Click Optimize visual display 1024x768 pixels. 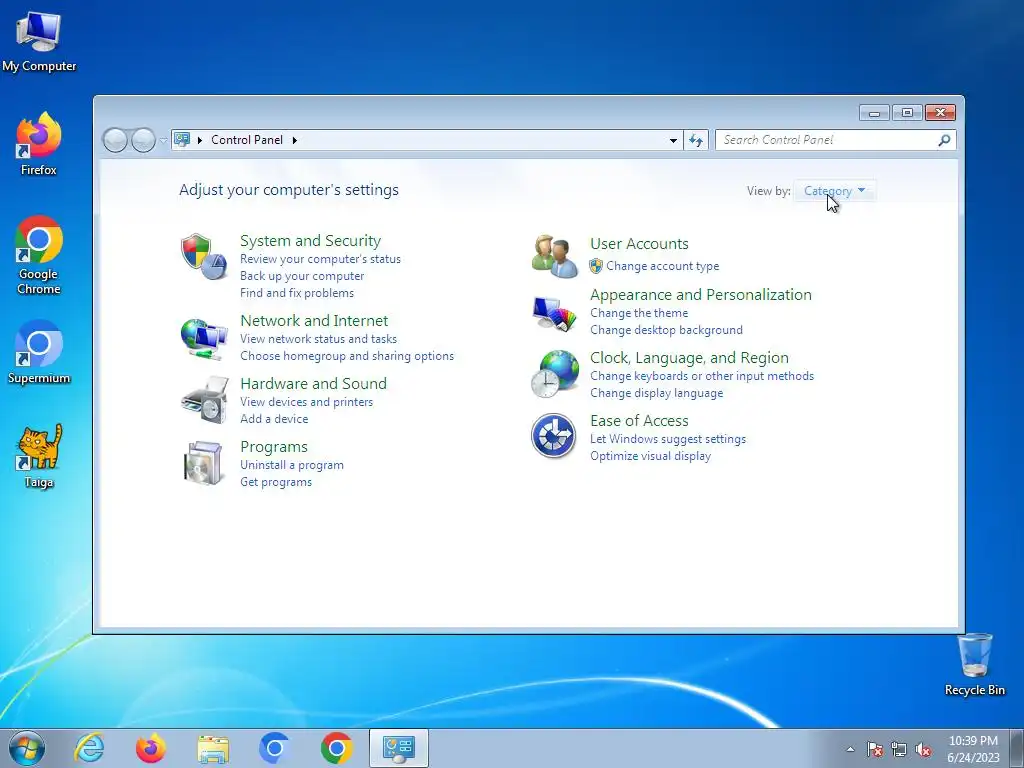pos(650,456)
